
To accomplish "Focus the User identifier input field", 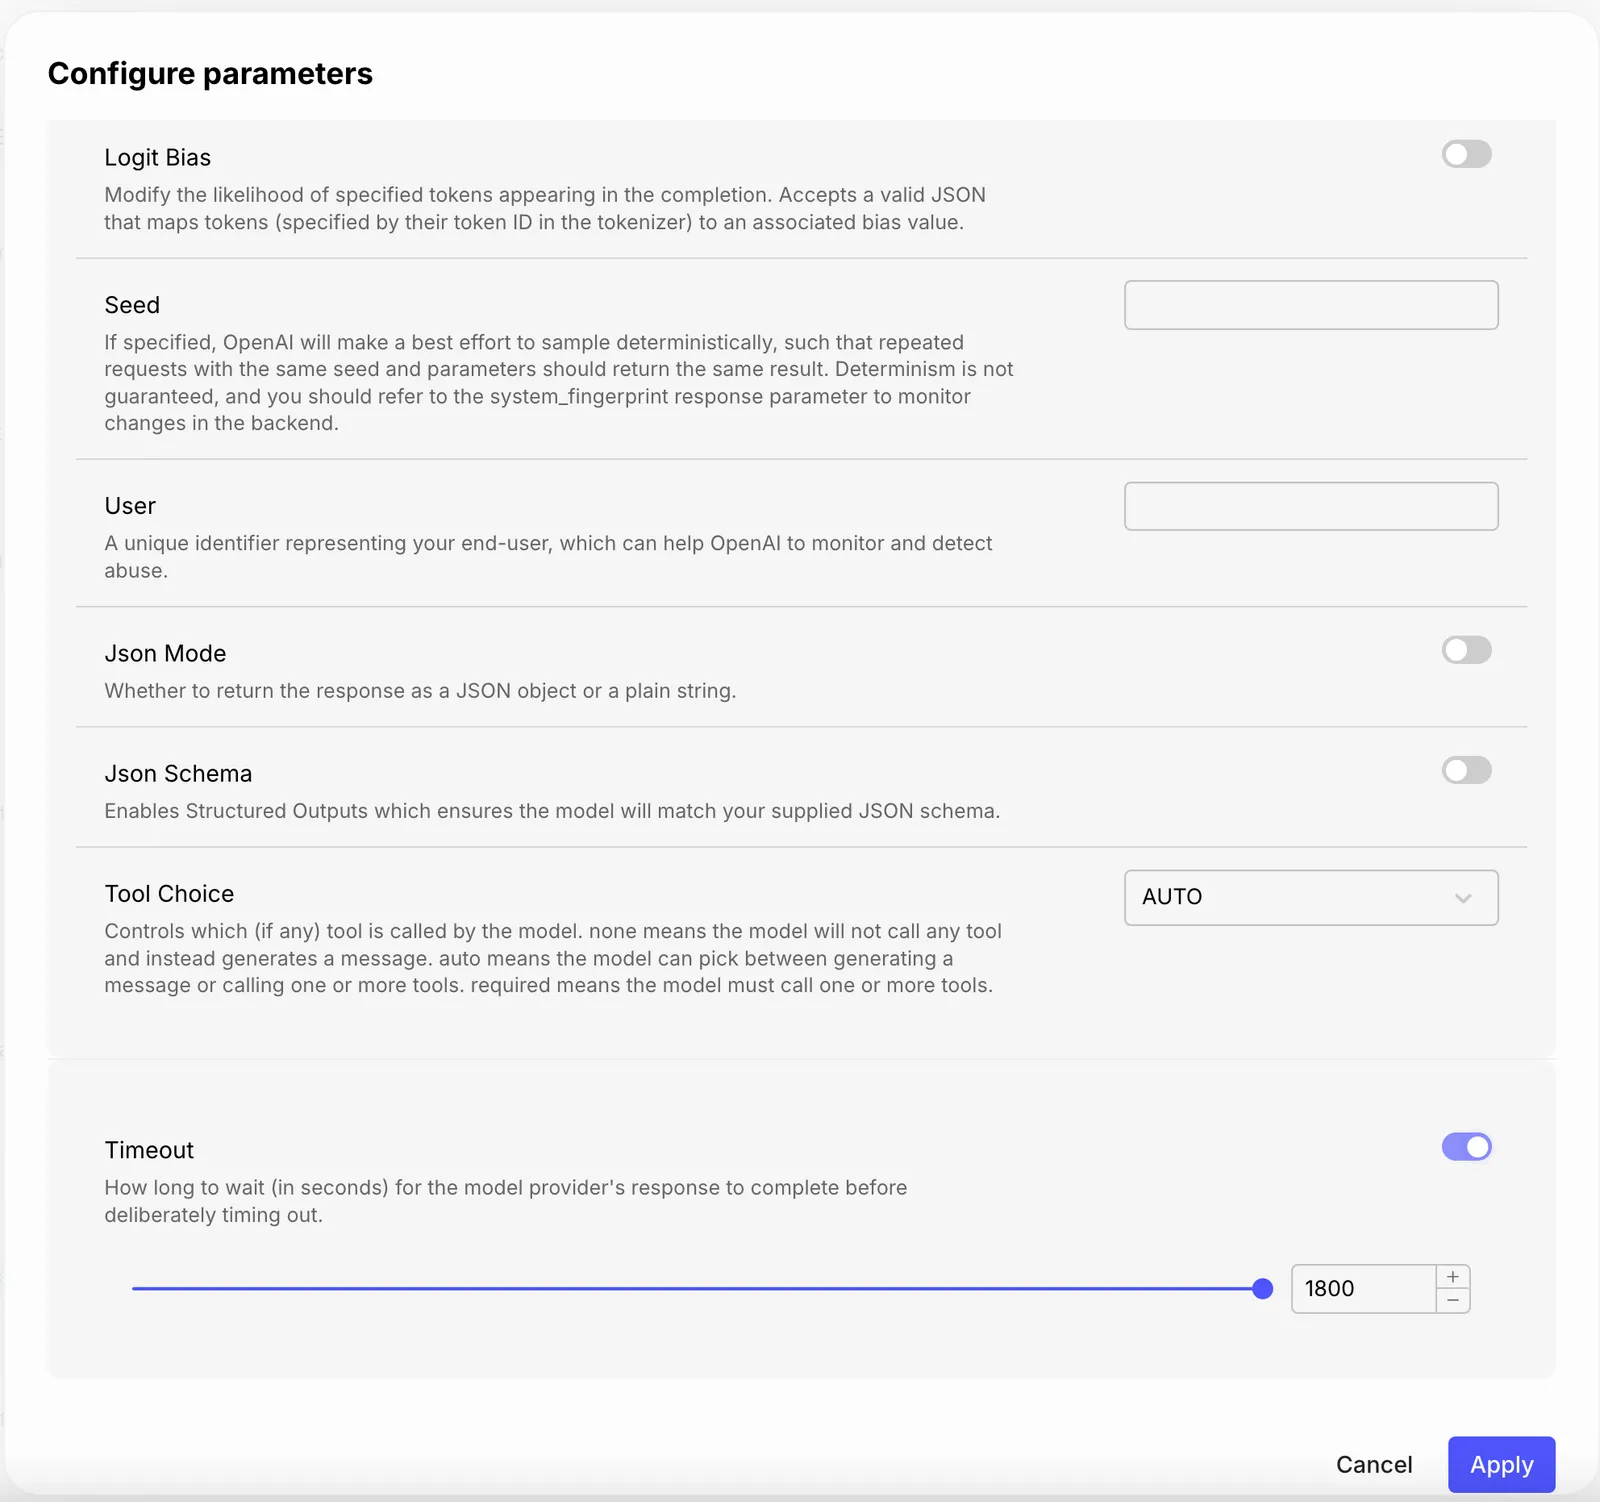I will 1311,506.
